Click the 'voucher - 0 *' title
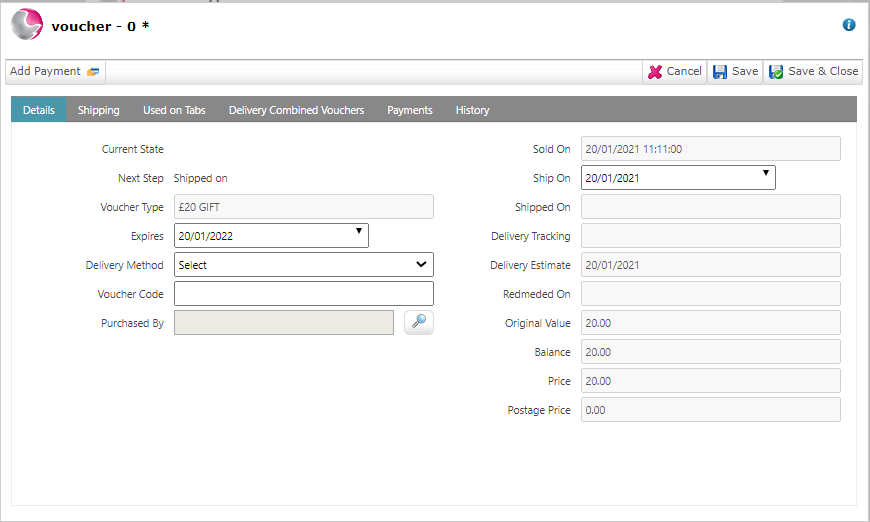 [100, 26]
